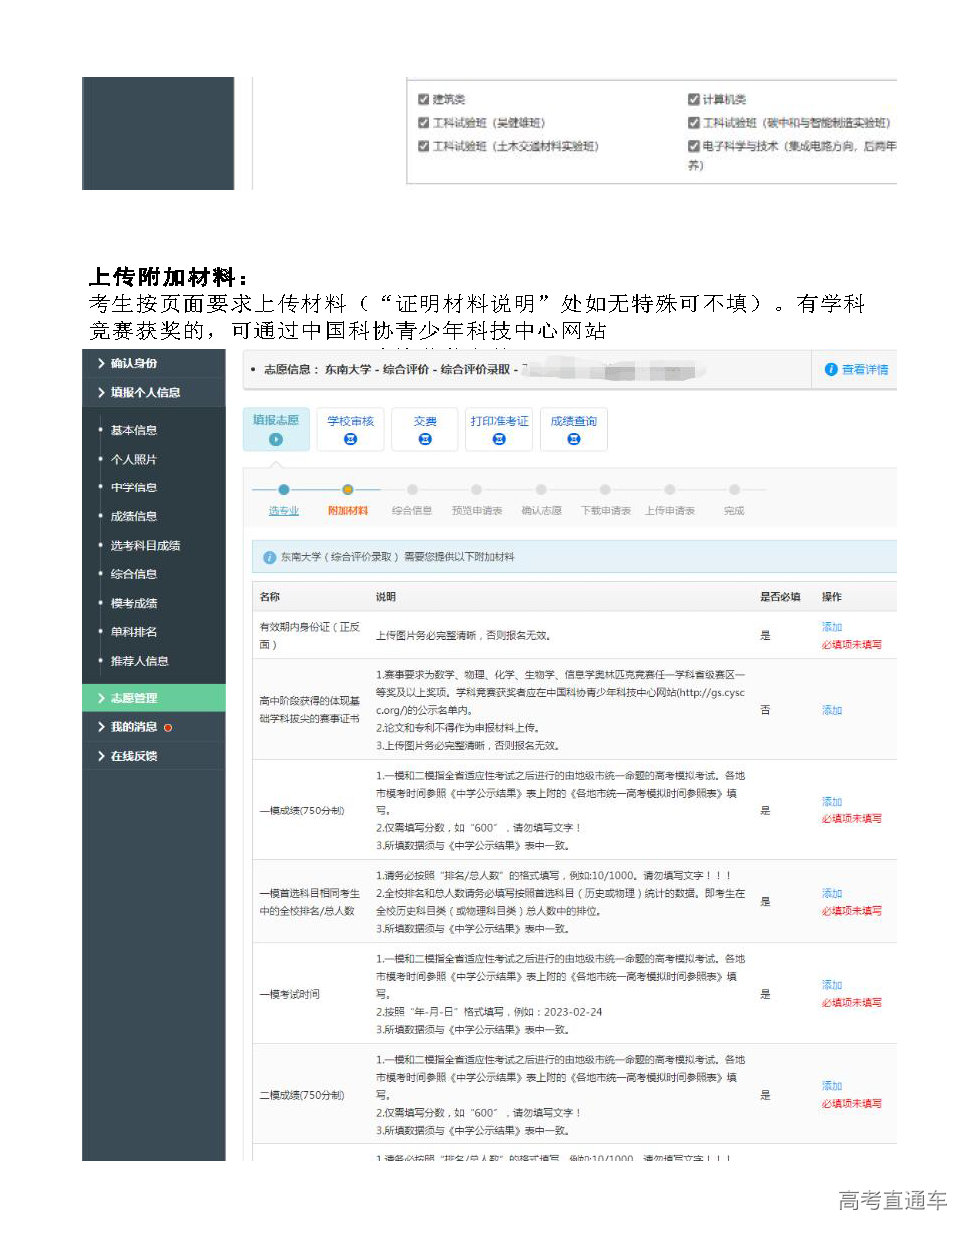976x1240 pixels.
Task: Uncheck the 计算机类 checkbox
Action: click(x=693, y=99)
